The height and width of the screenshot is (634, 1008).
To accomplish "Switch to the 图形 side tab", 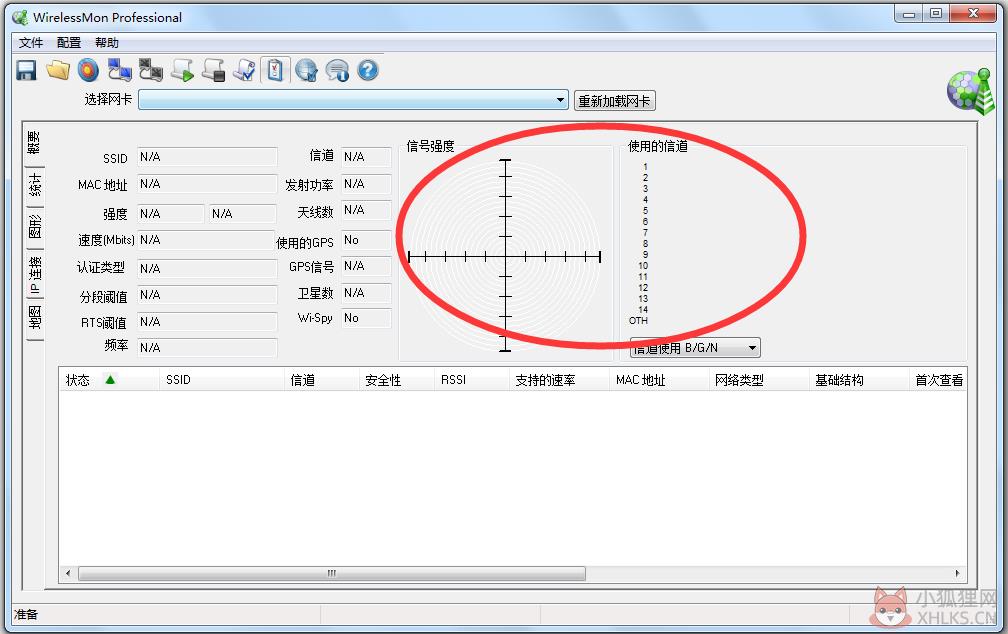I will click(35, 227).
